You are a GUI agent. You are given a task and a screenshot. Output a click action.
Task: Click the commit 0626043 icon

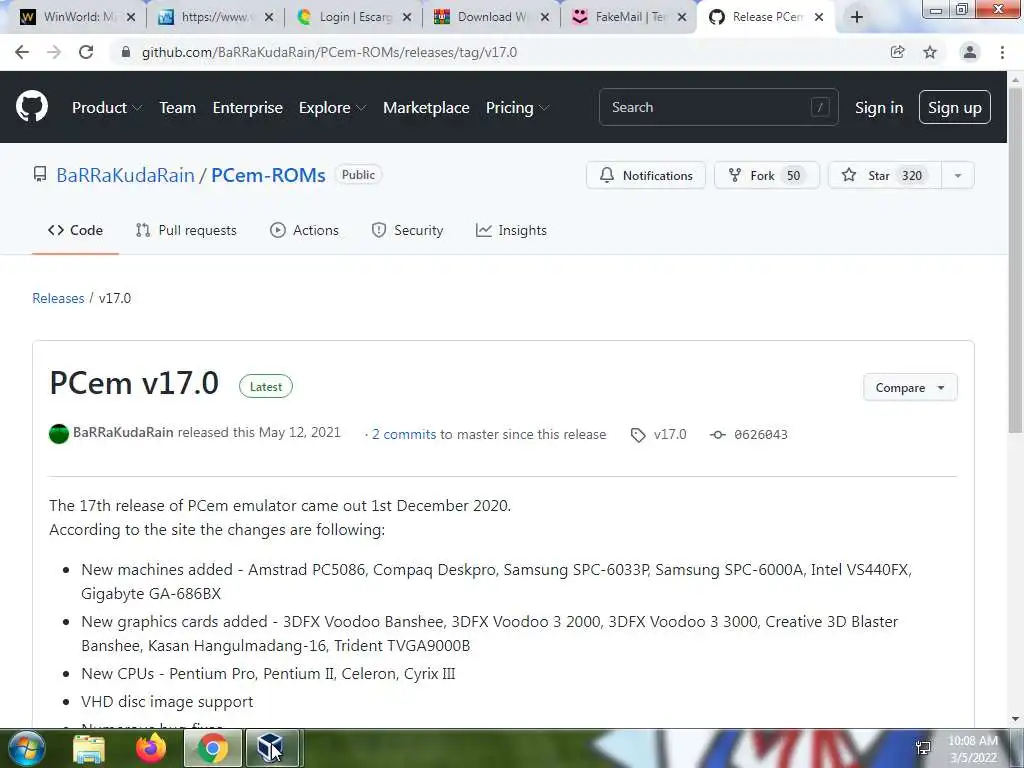click(718, 435)
